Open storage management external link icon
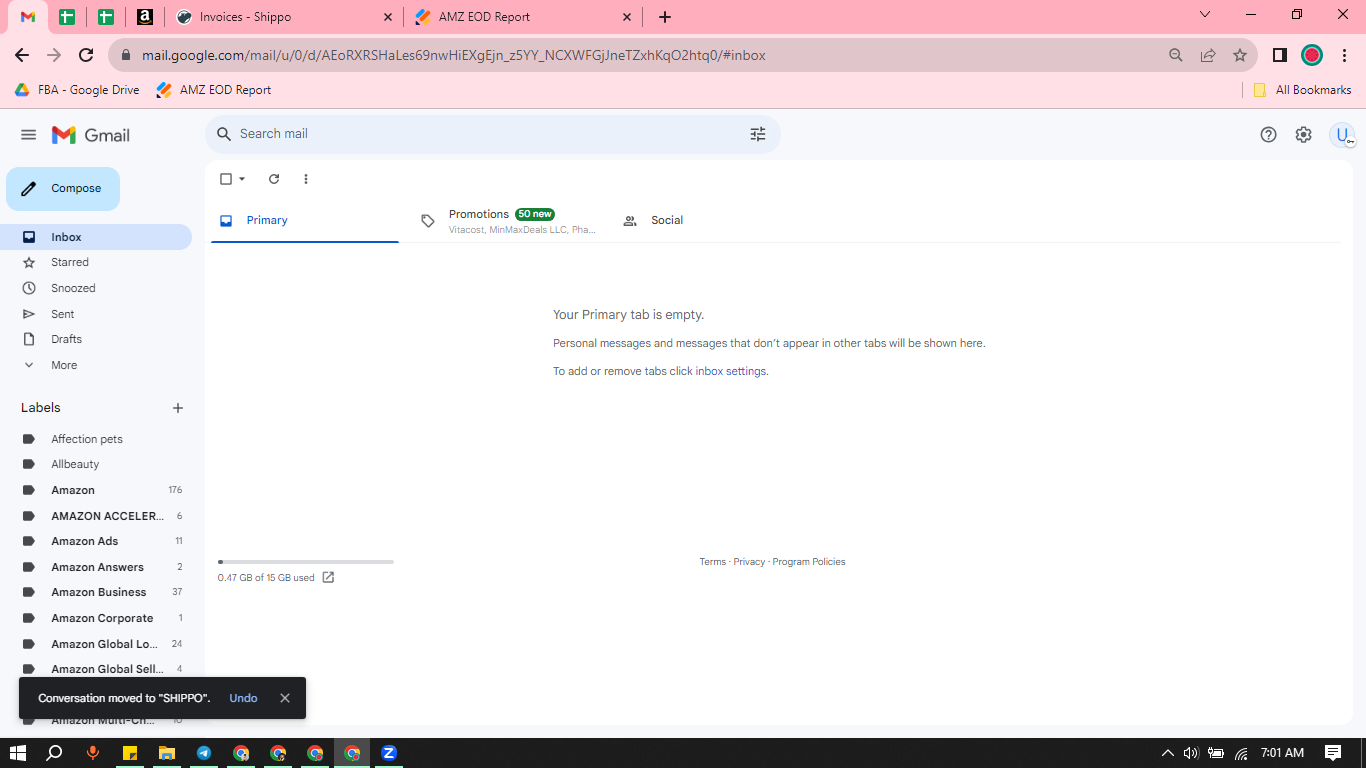 (328, 578)
